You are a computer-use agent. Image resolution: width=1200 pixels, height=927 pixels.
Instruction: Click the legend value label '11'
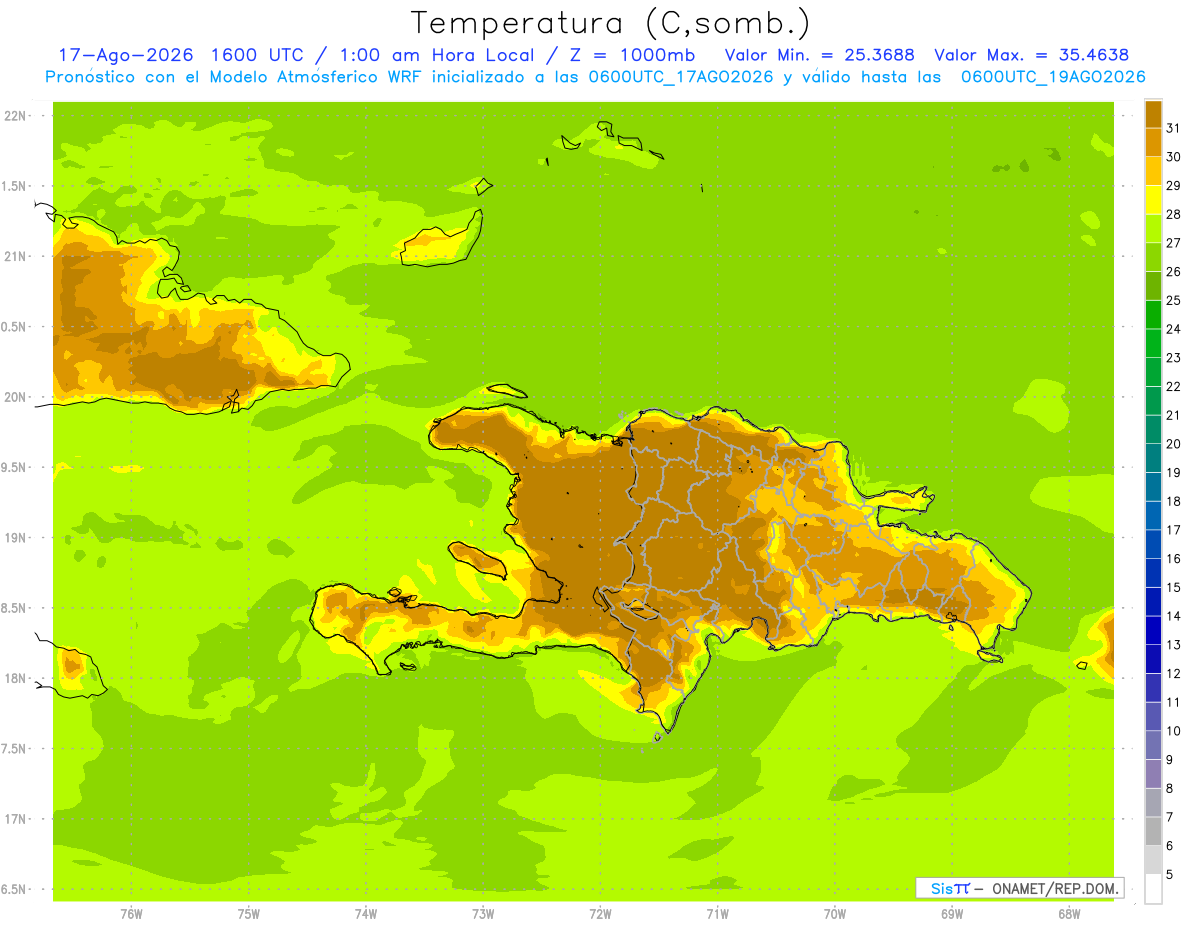point(1174,702)
